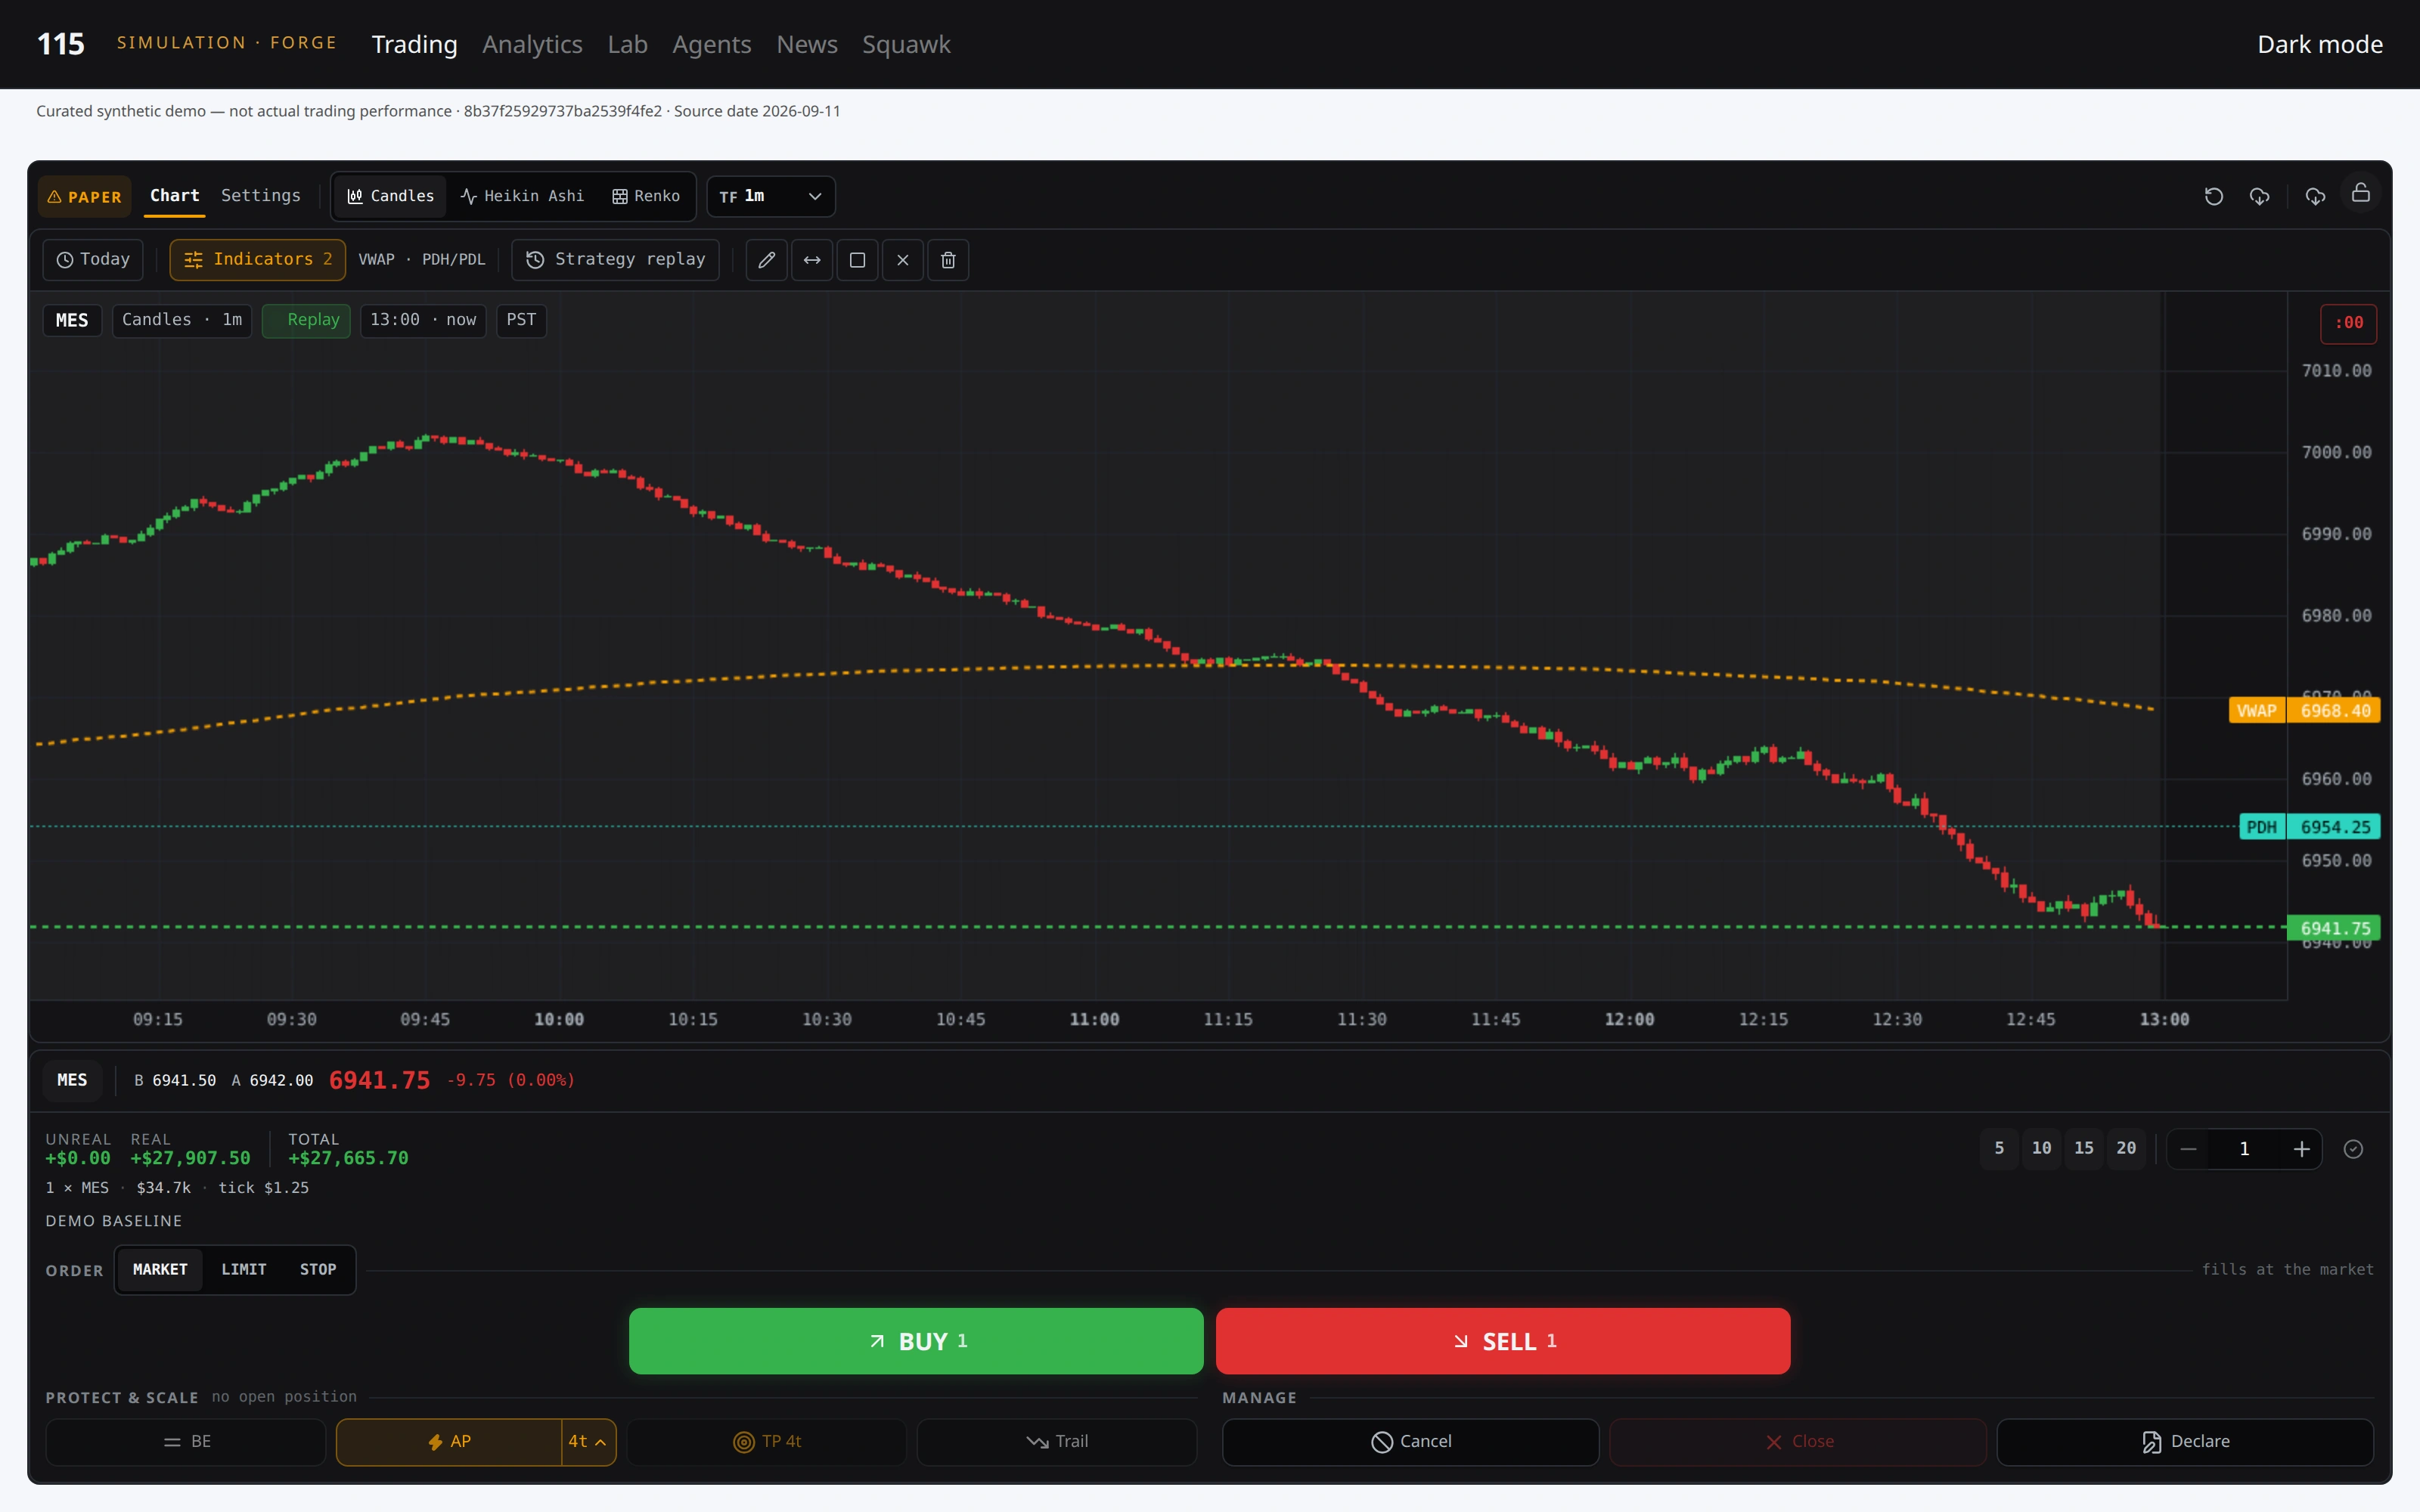Click the cloud download icon beside the padlock
The height and width of the screenshot is (1512, 2420).
pos(2315,196)
